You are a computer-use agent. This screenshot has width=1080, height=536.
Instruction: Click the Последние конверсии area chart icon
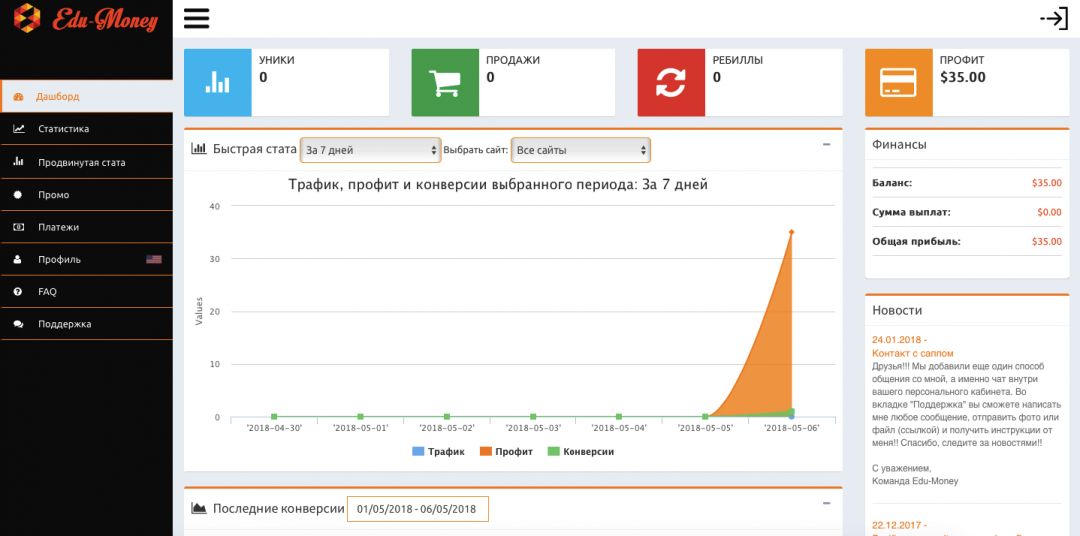click(199, 508)
